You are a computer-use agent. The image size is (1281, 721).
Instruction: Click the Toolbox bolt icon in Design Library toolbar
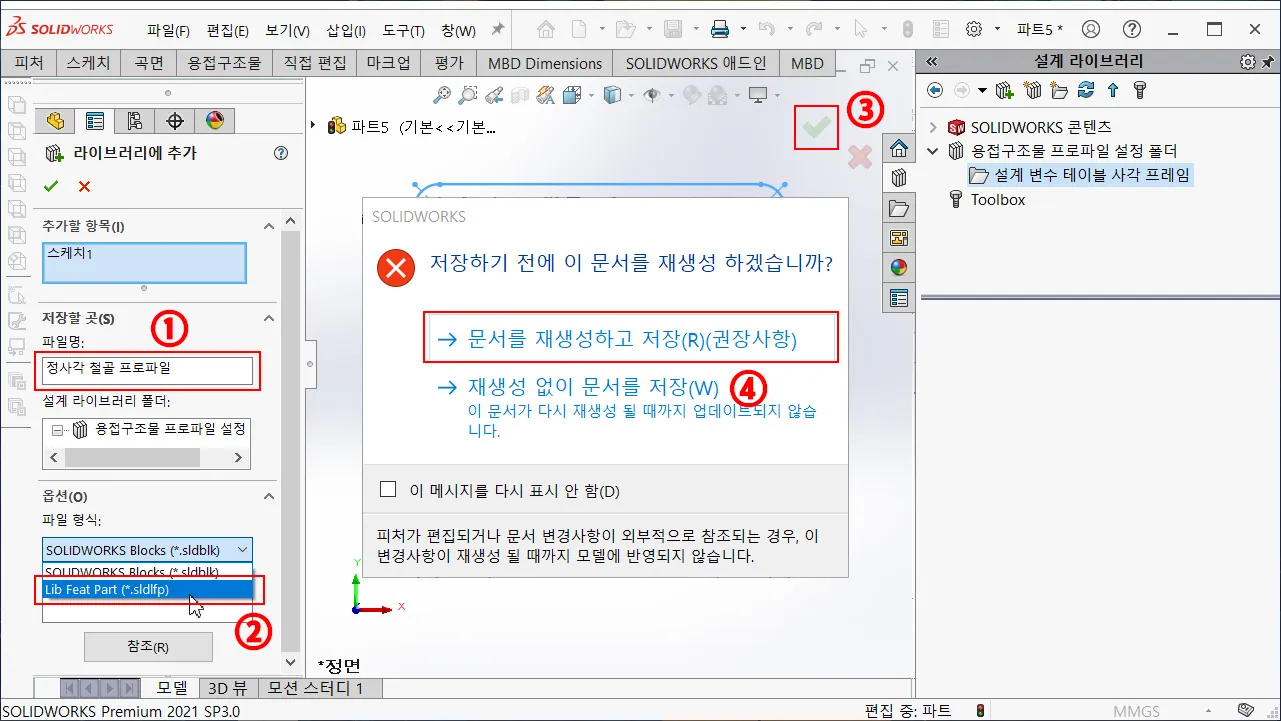pyautogui.click(x=1138, y=90)
